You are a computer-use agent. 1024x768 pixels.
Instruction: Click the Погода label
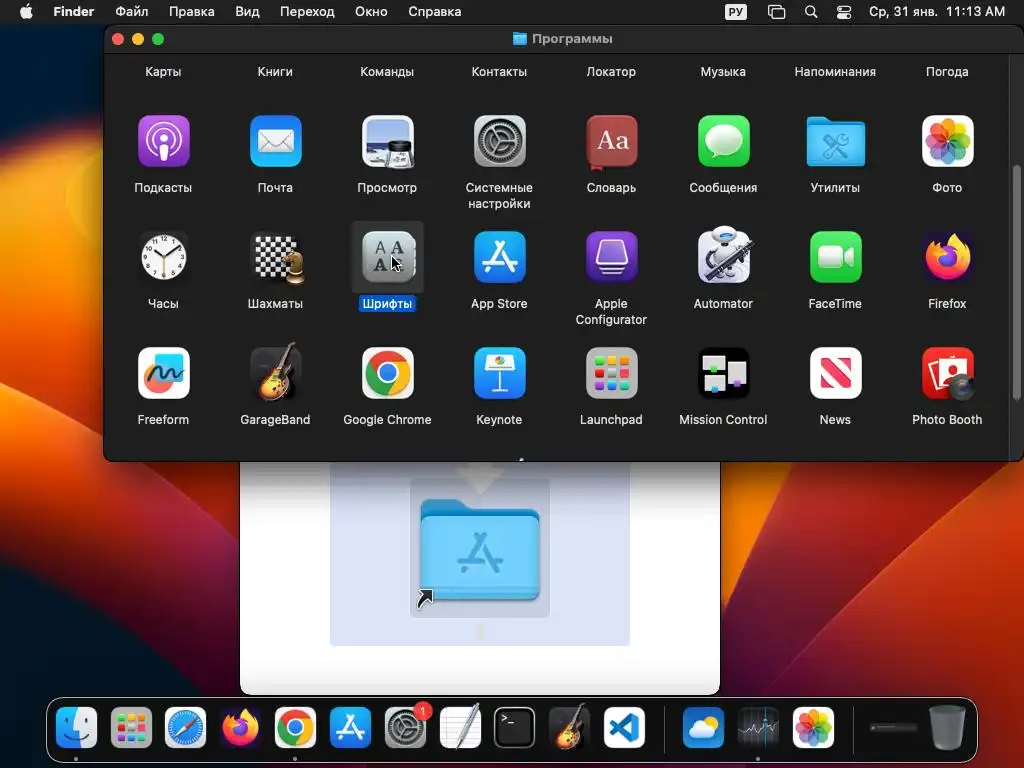pos(947,72)
